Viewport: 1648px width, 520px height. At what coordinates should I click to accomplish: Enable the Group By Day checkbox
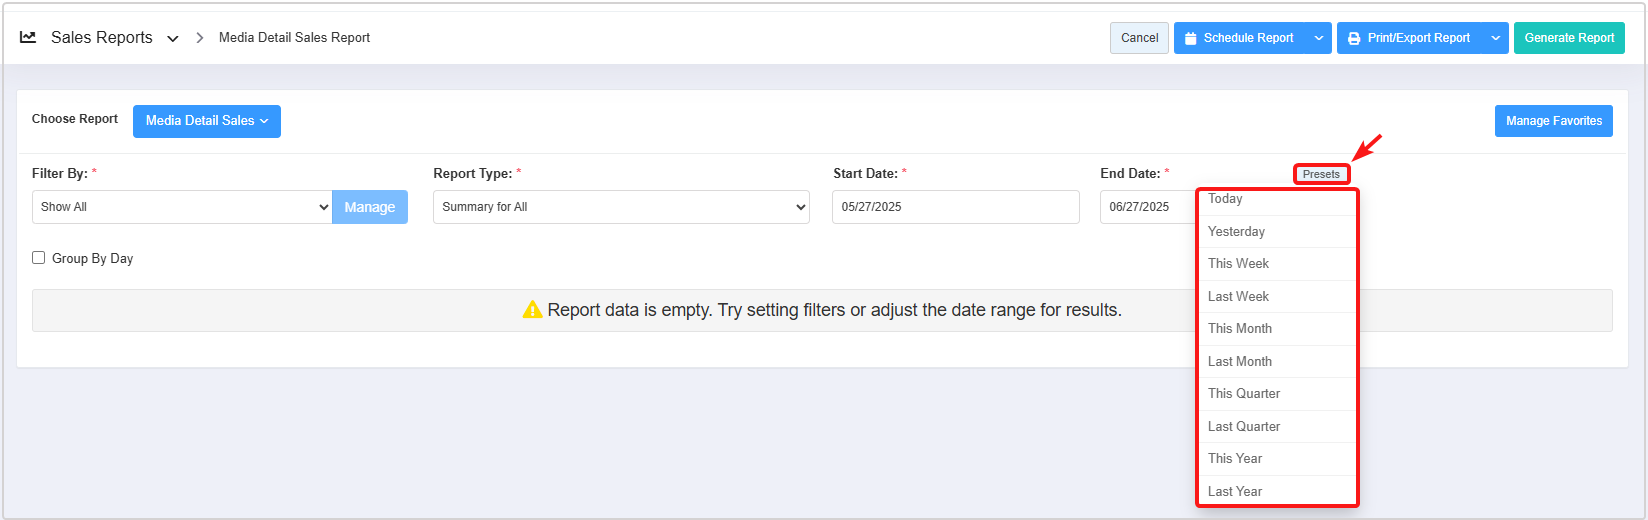click(39, 258)
